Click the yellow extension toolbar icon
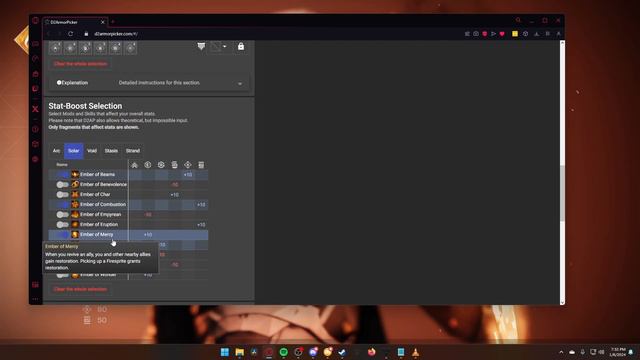This screenshot has height=360, width=640. click(x=515, y=34)
